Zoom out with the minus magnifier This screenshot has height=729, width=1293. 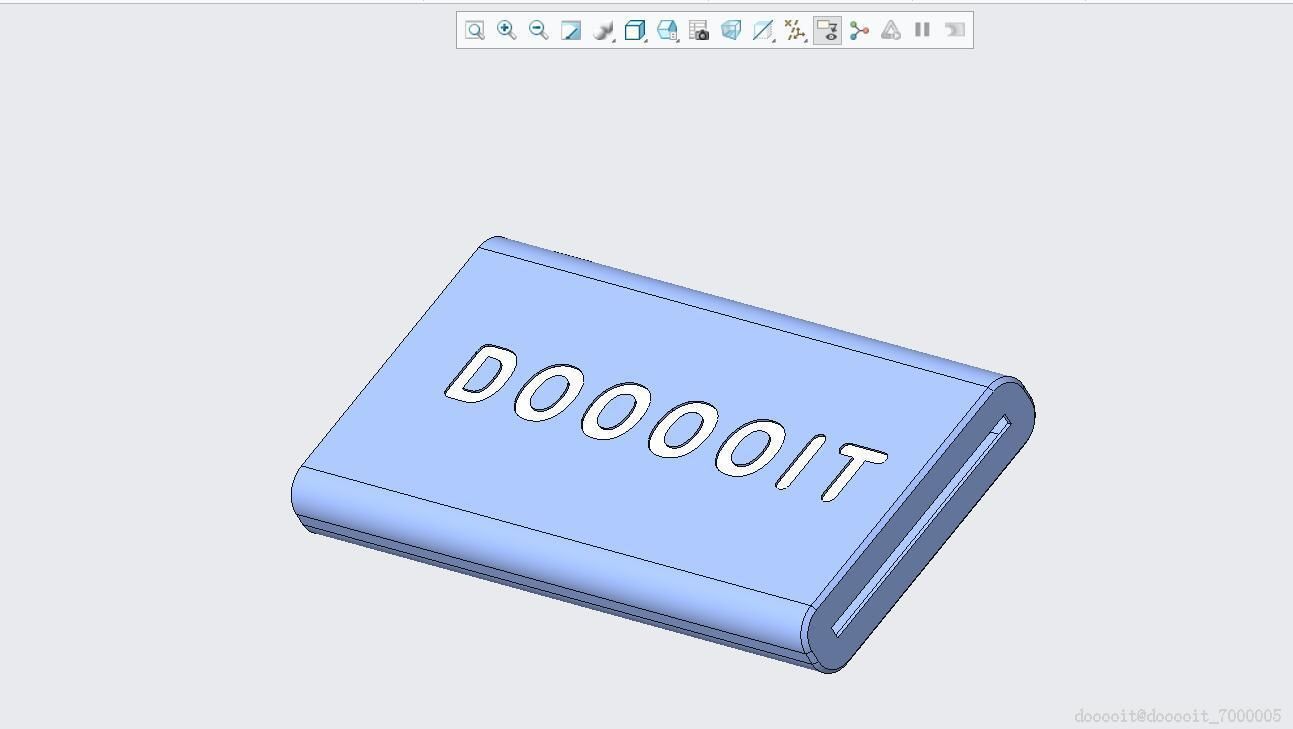click(539, 30)
